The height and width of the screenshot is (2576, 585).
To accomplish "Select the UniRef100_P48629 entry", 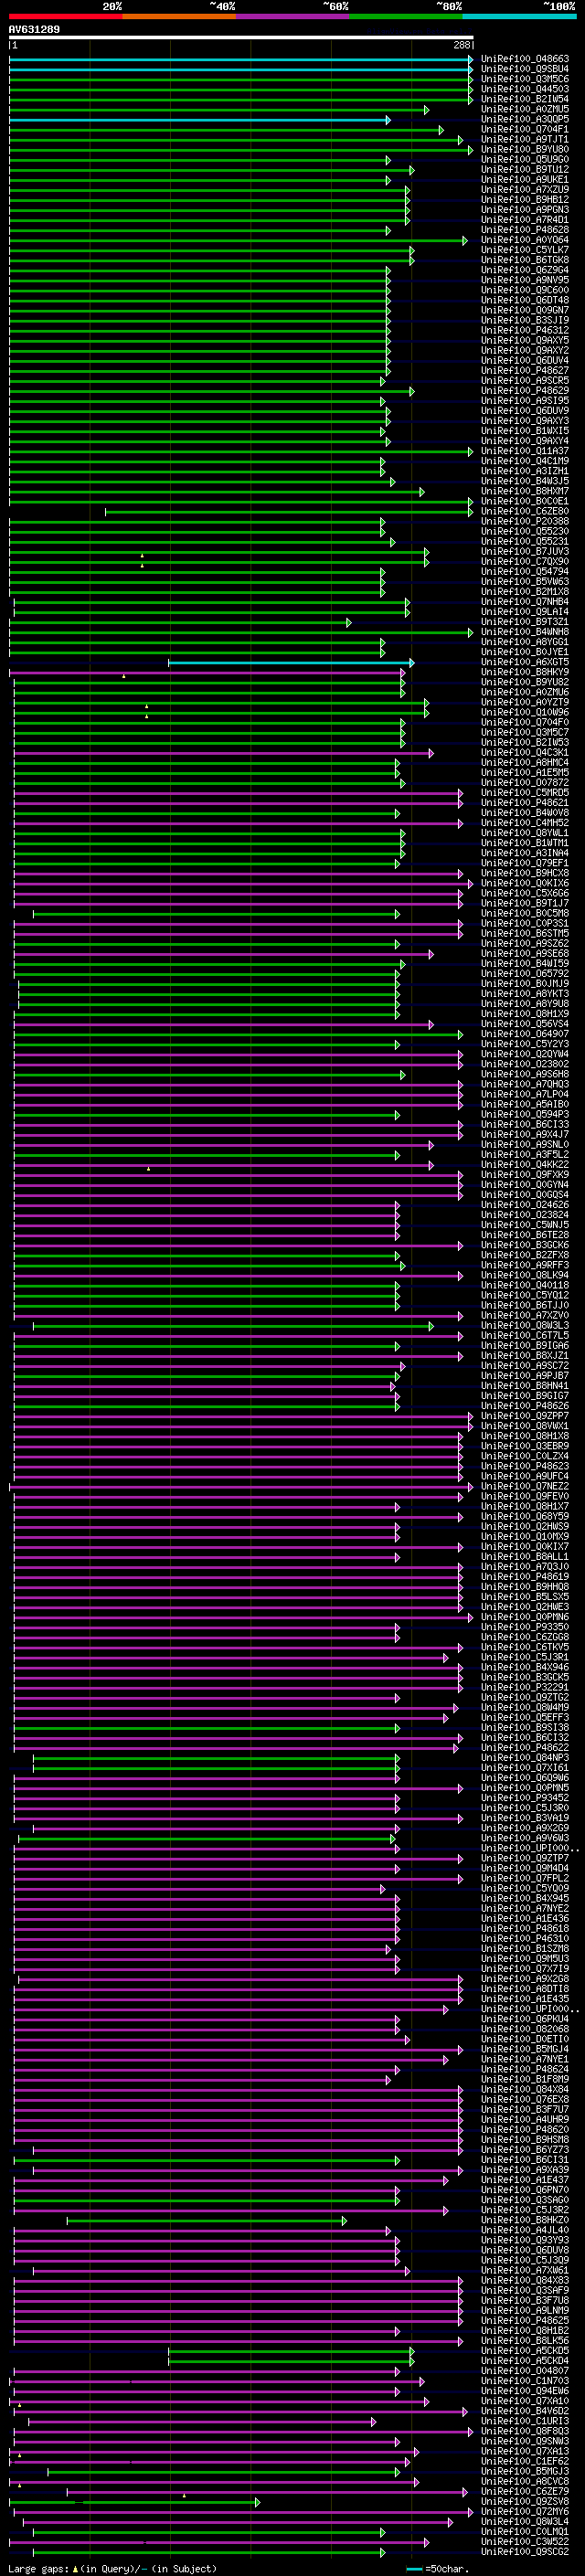I will pyautogui.click(x=524, y=391).
